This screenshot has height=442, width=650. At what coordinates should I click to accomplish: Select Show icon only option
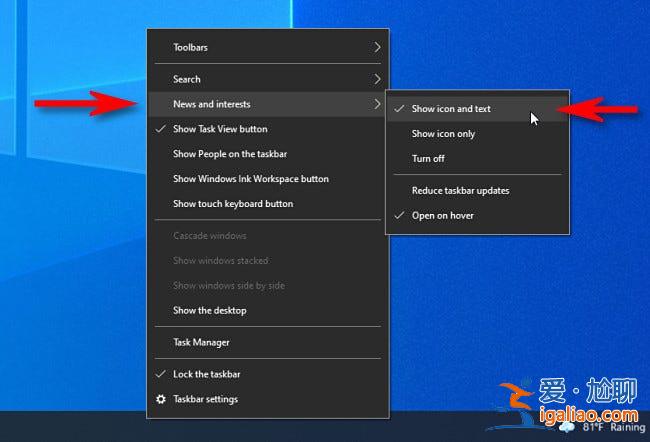(x=478, y=134)
